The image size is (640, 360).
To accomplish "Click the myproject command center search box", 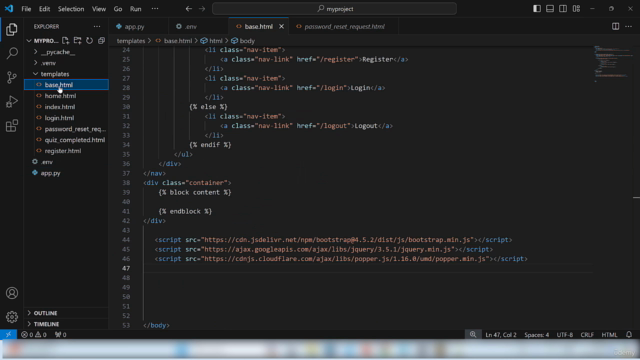I will [334, 9].
